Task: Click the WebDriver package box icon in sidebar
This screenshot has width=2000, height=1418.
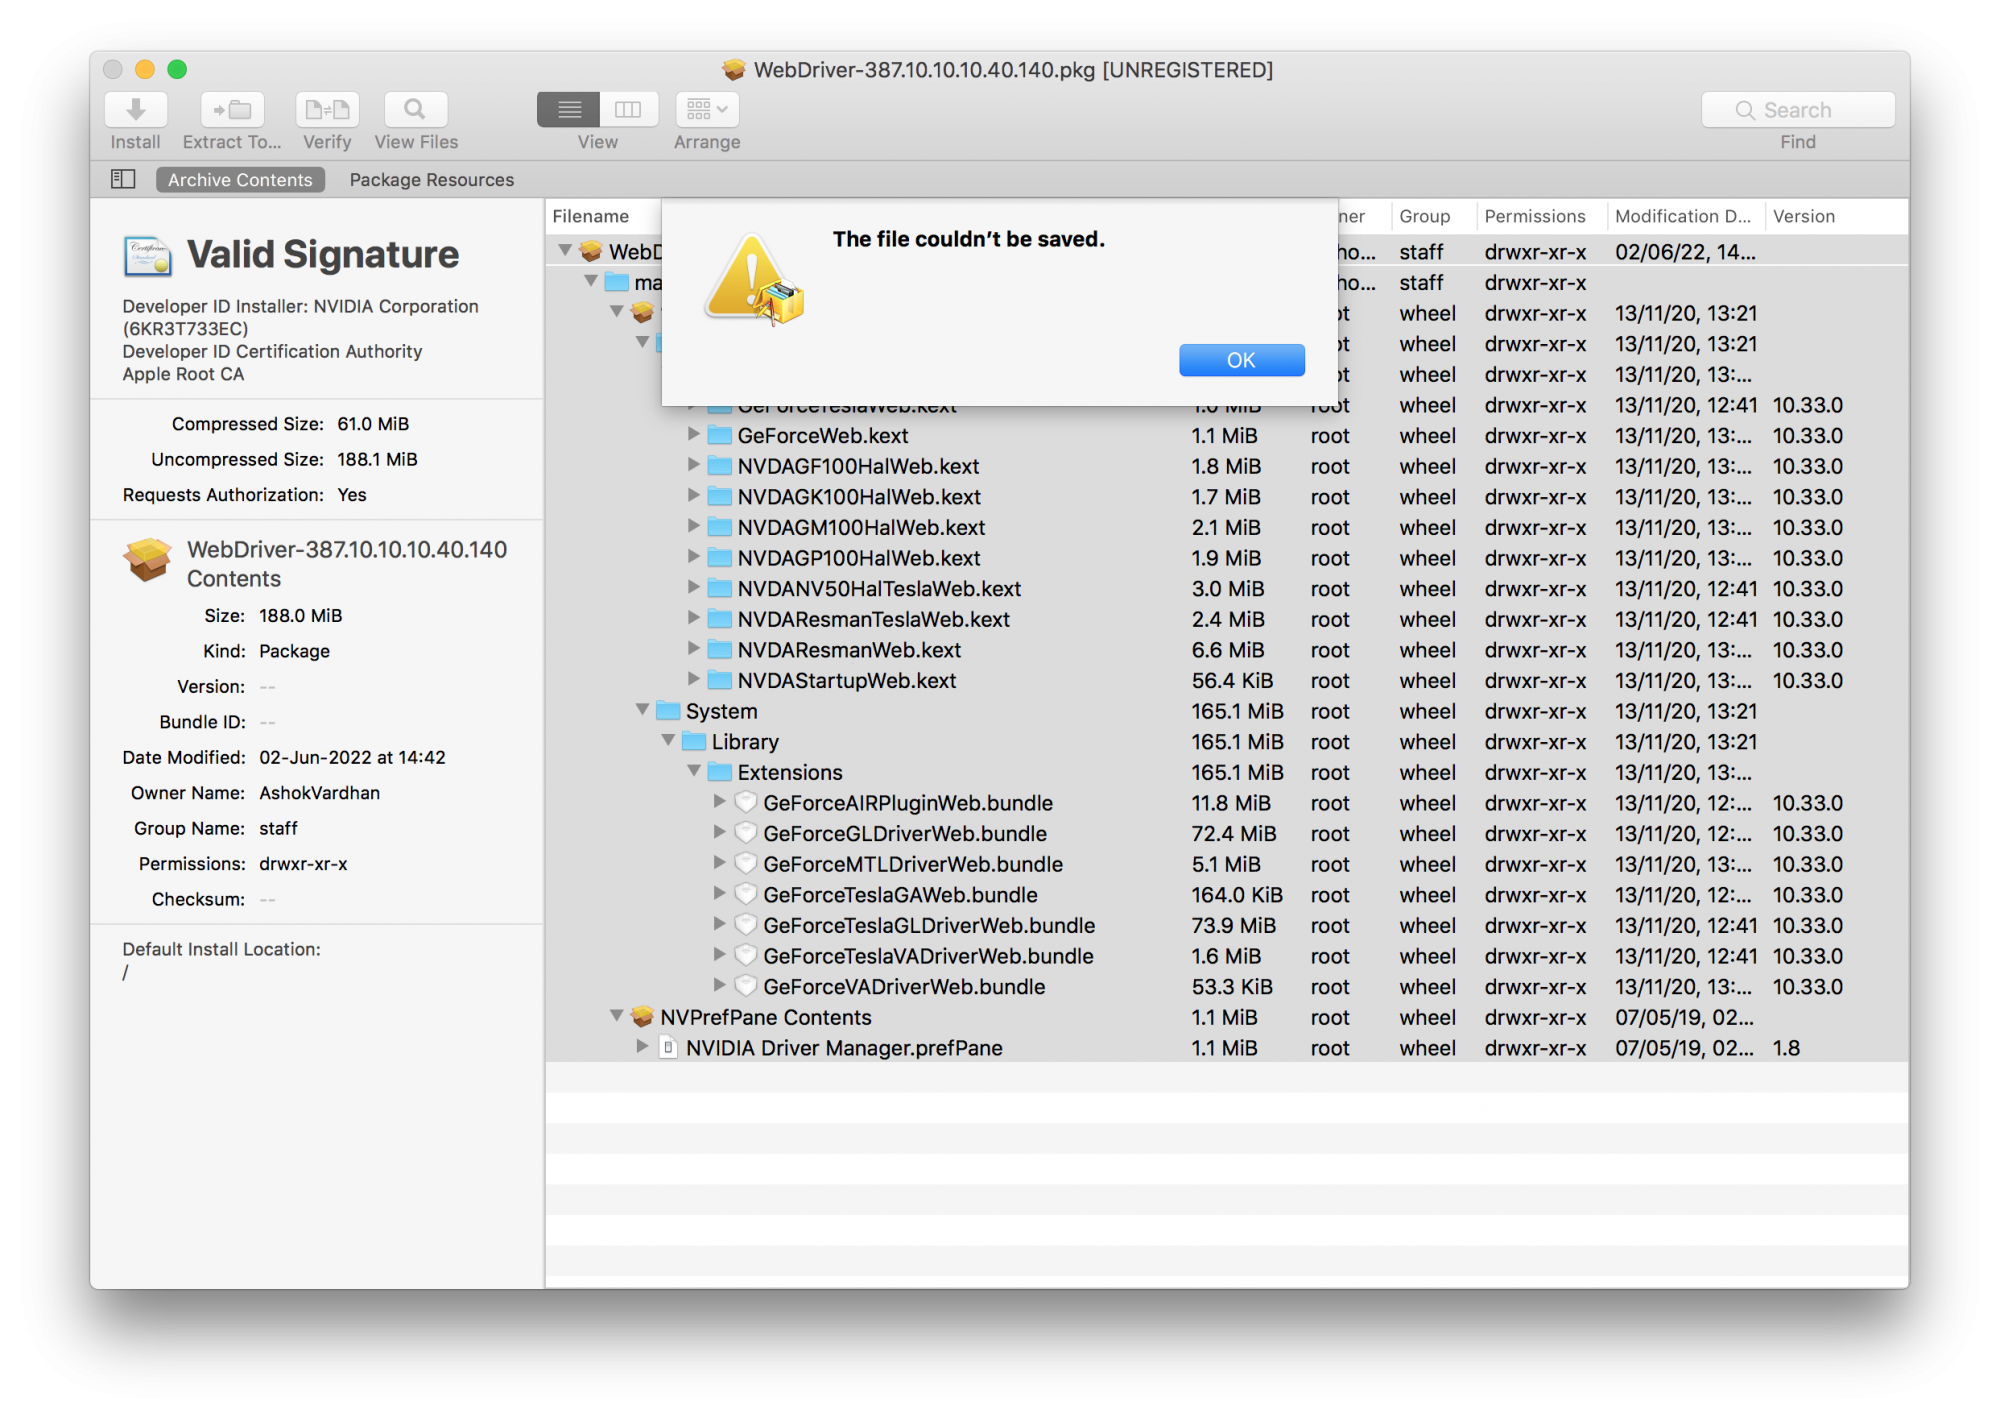Action: click(x=147, y=559)
